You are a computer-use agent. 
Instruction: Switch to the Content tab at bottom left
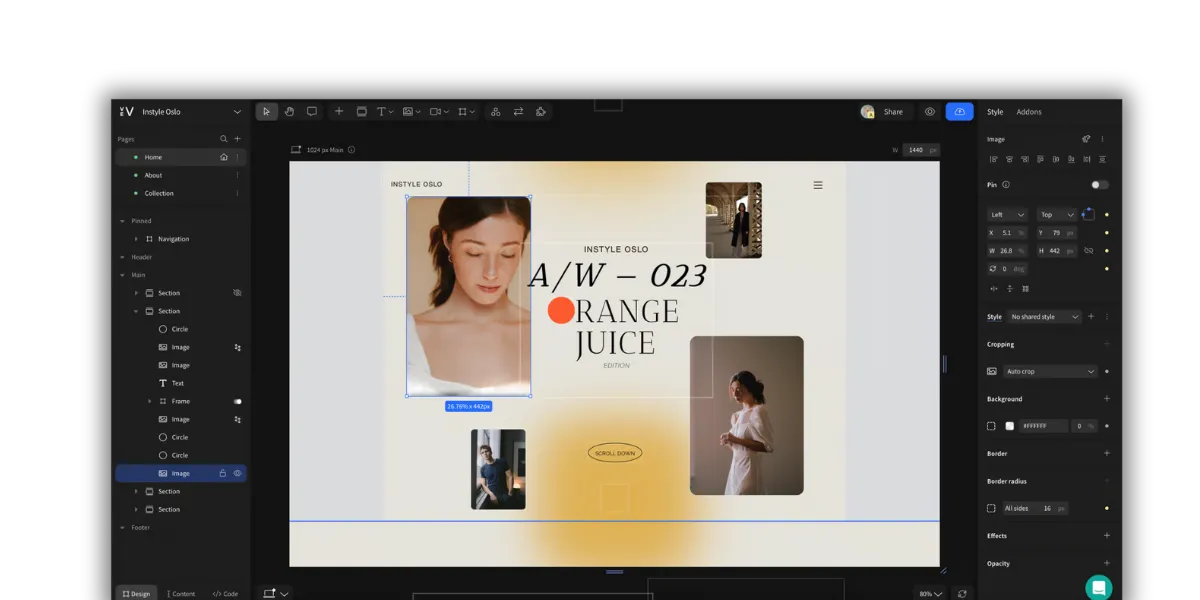tap(182, 593)
